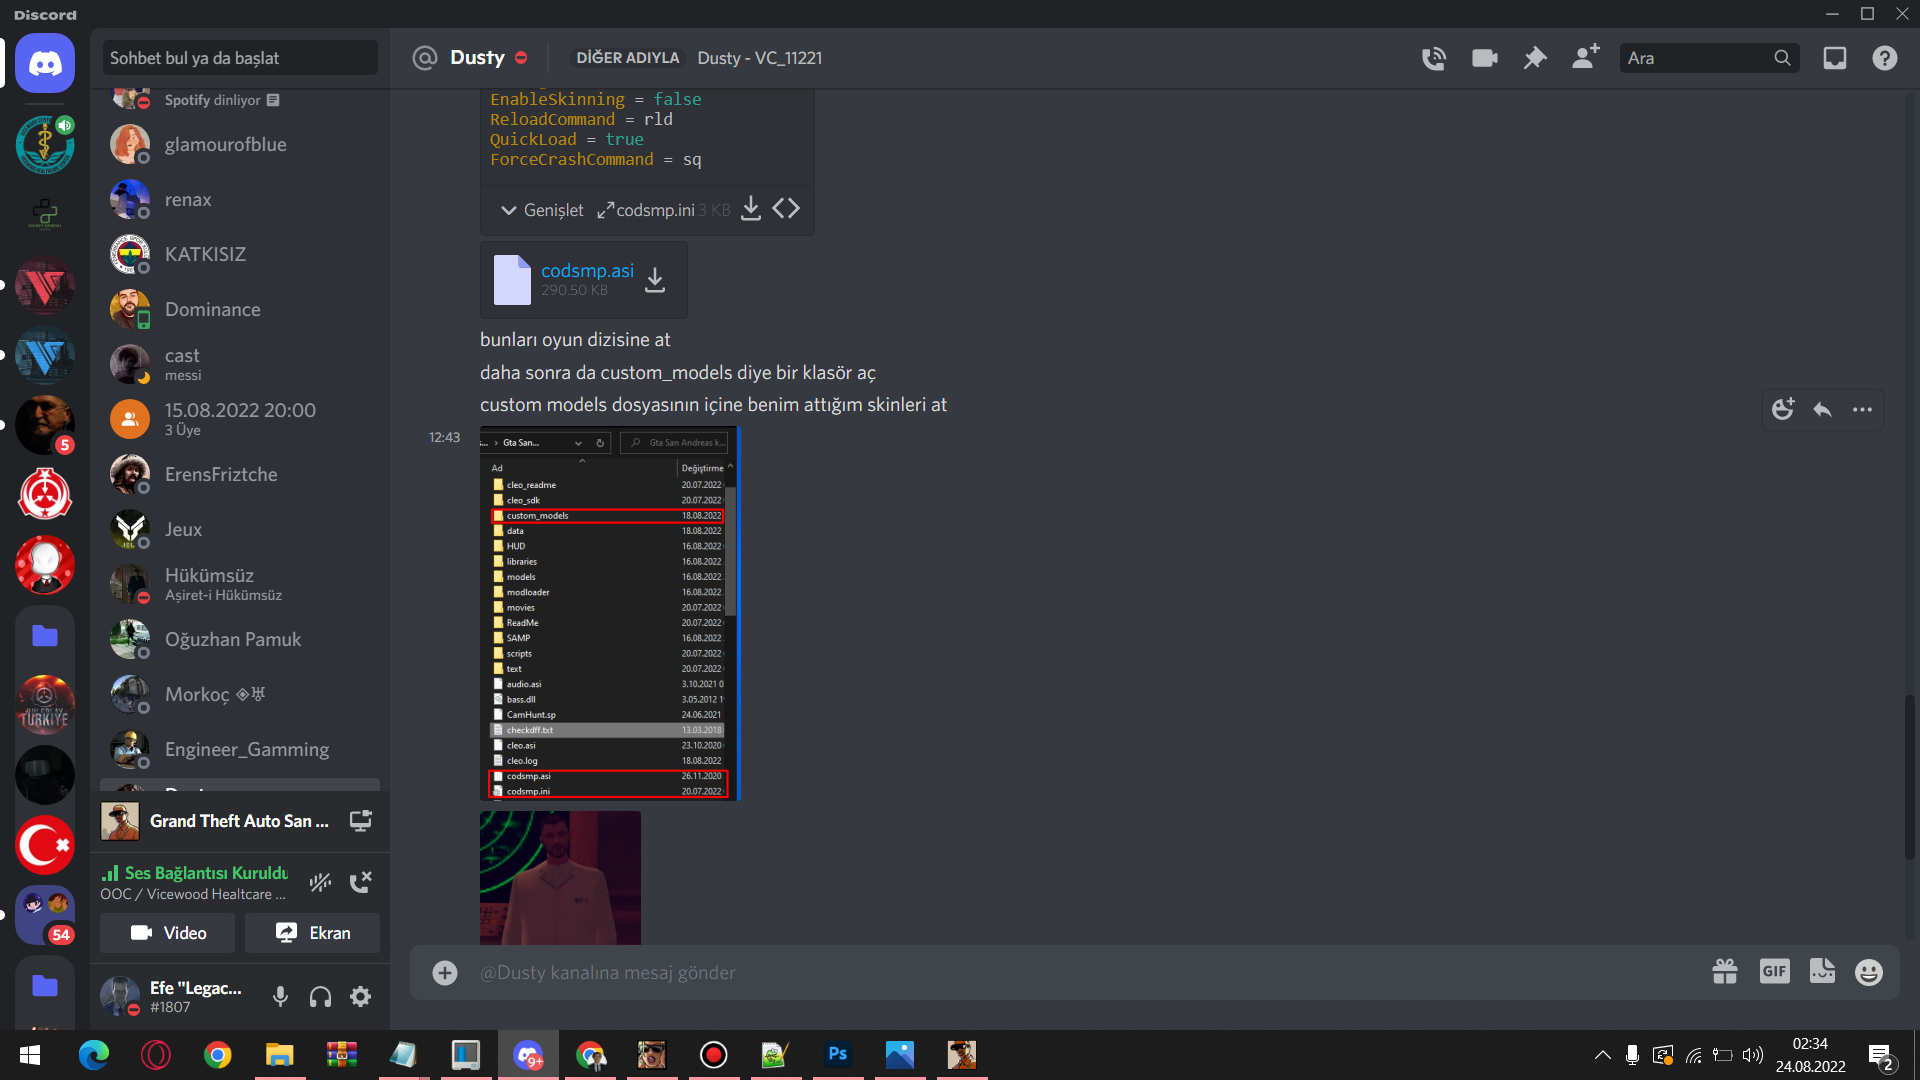
Task: Click the codsmp.asi file name link
Action: click(587, 270)
